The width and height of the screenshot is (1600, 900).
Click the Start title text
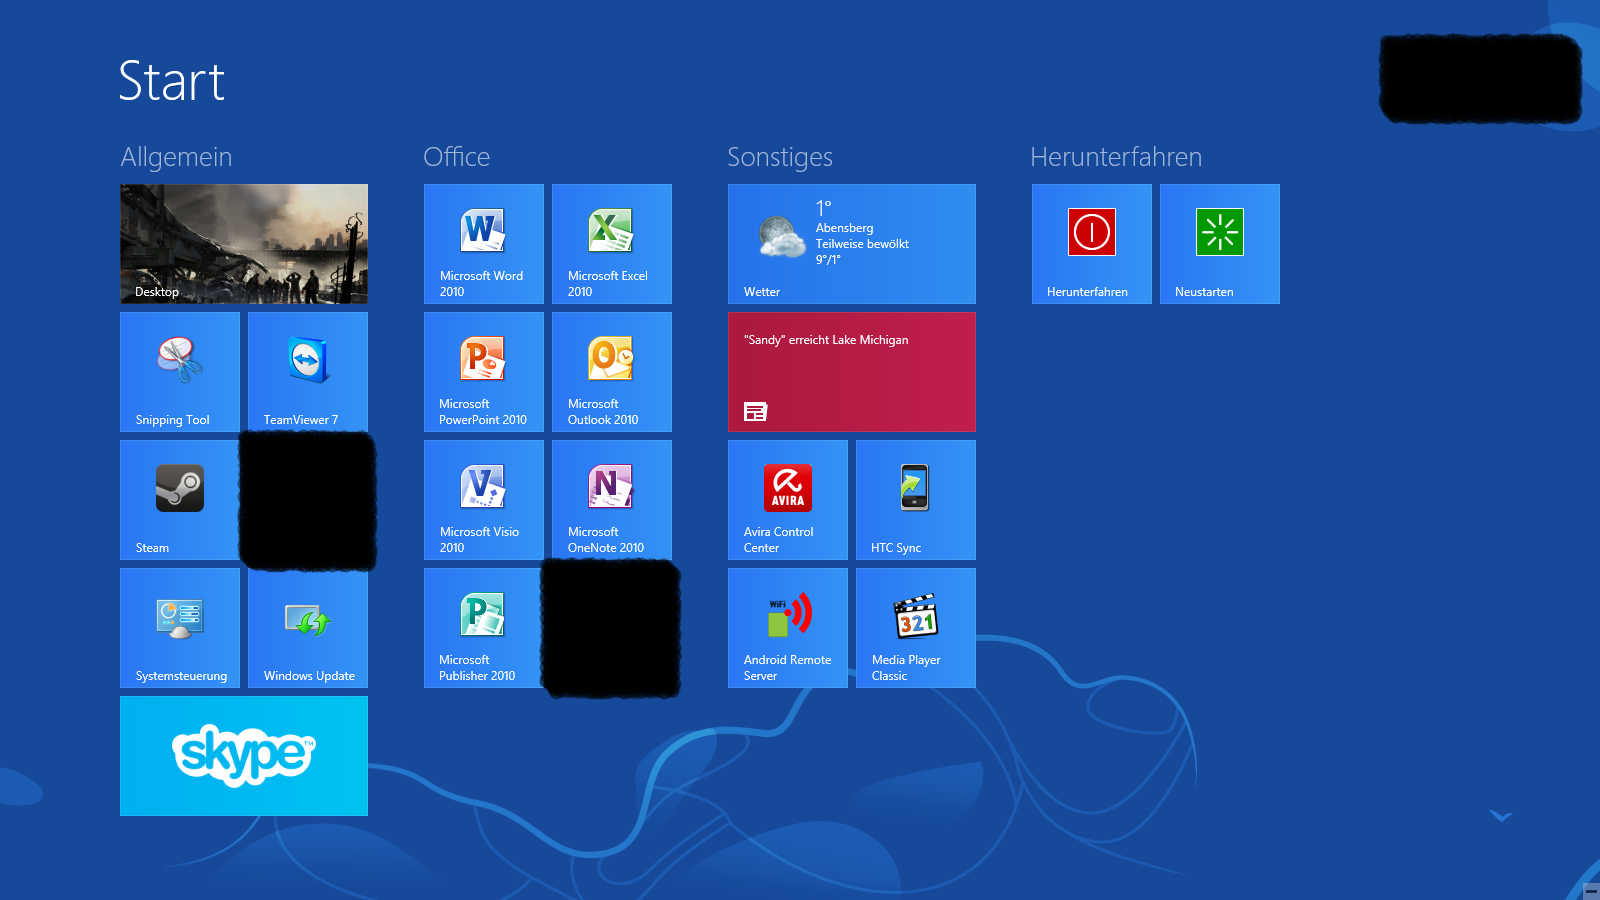pos(172,81)
